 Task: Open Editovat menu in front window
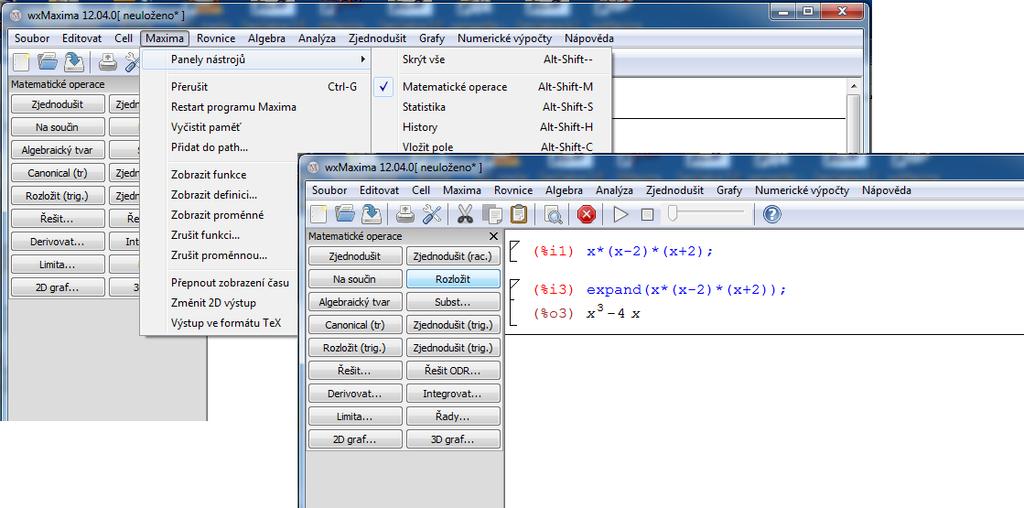[x=379, y=191]
